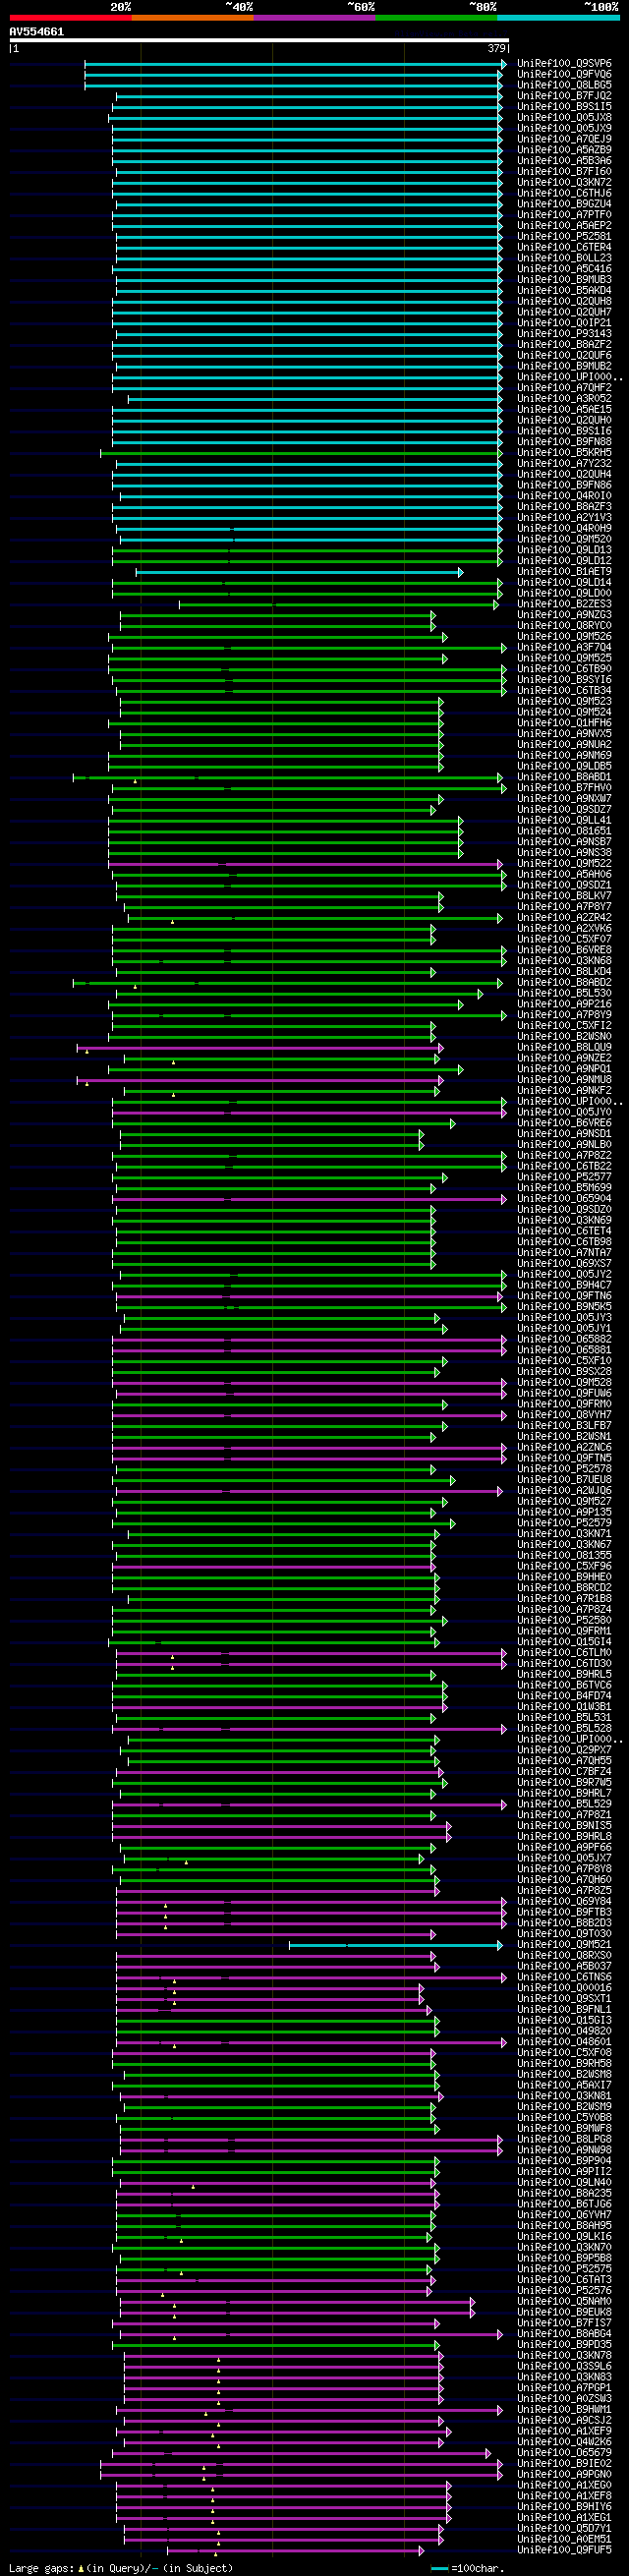Click the UniRef100_A9PGN0 label
Screen dimensions: 629x2576
point(564,2475)
